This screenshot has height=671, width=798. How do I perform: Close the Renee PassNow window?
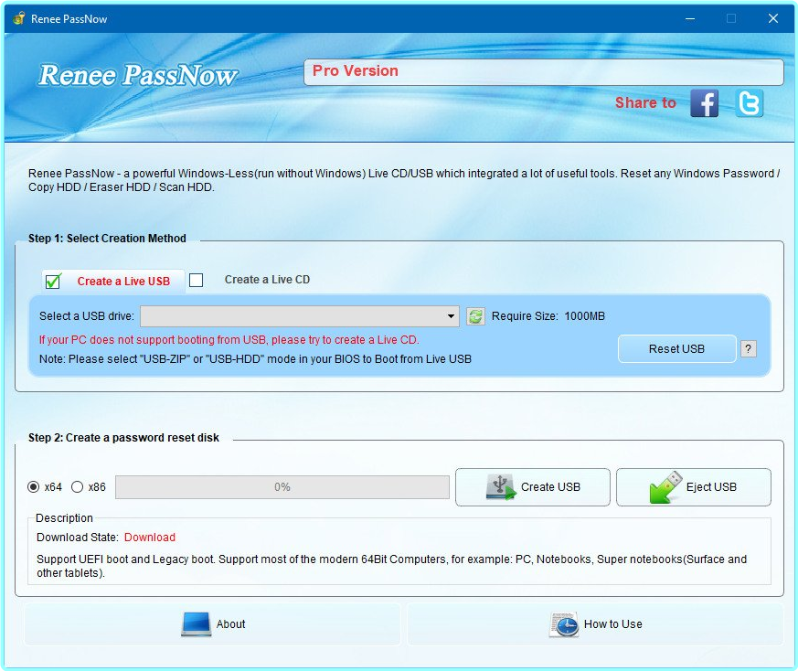point(774,18)
